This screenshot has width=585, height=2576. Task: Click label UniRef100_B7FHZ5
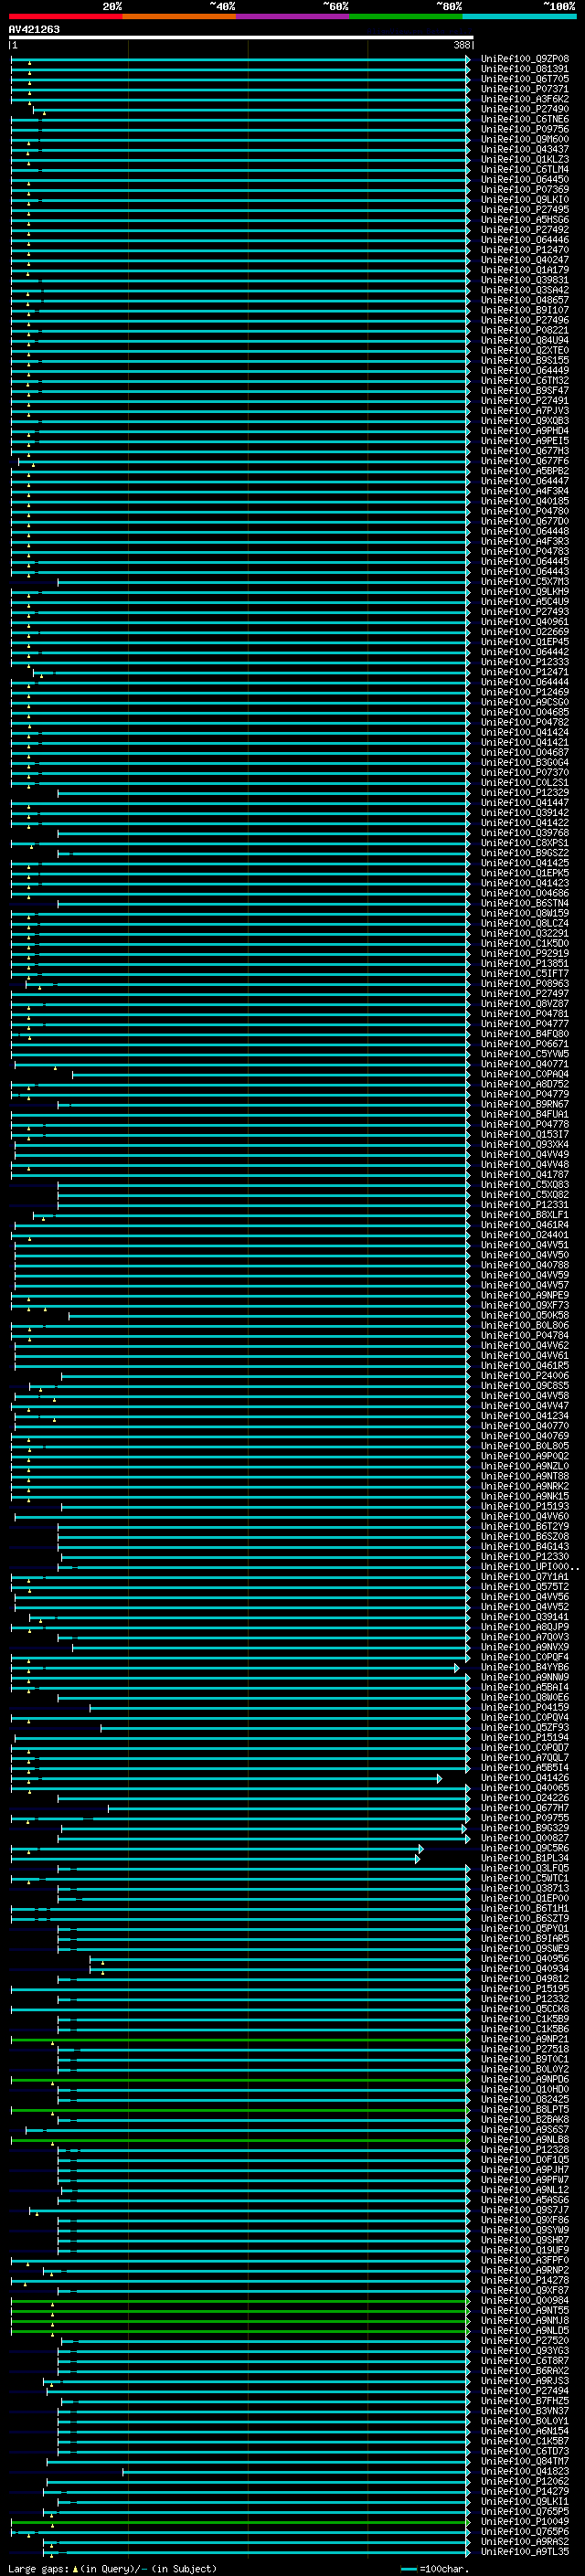coord(524,2401)
